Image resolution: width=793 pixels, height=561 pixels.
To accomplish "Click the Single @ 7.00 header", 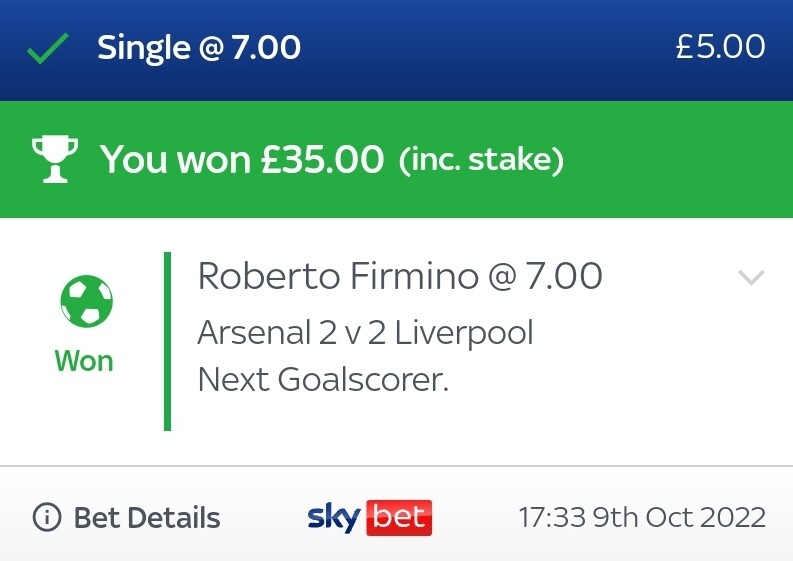I will [199, 48].
